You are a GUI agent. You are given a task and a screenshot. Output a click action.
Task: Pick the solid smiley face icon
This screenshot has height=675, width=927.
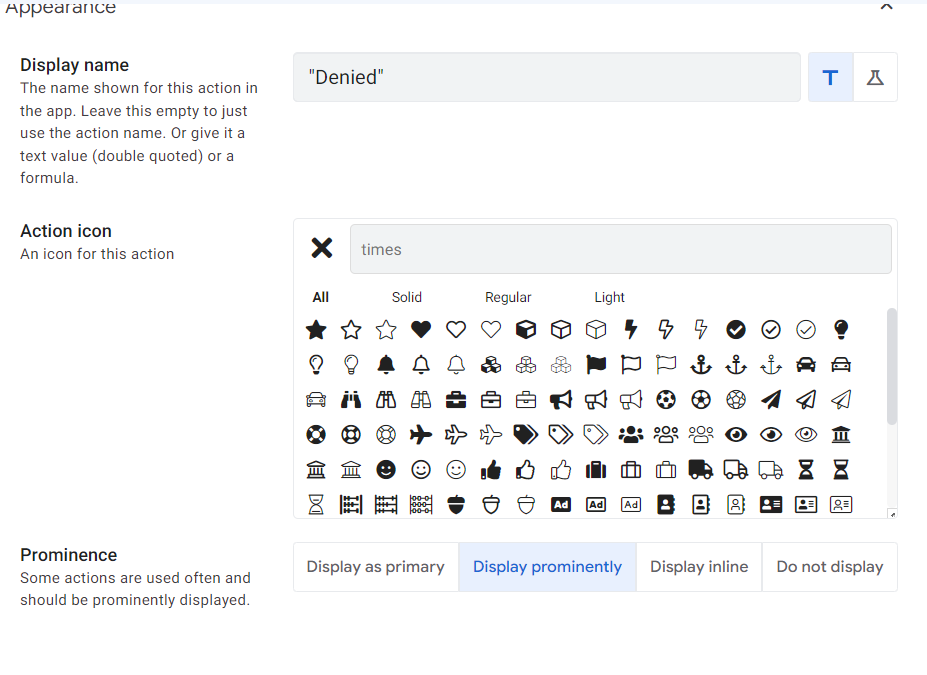pyautogui.click(x=386, y=469)
